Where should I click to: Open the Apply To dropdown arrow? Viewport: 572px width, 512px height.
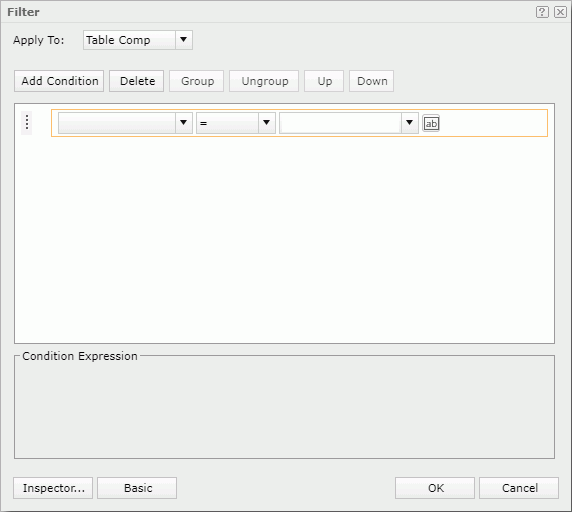point(183,40)
